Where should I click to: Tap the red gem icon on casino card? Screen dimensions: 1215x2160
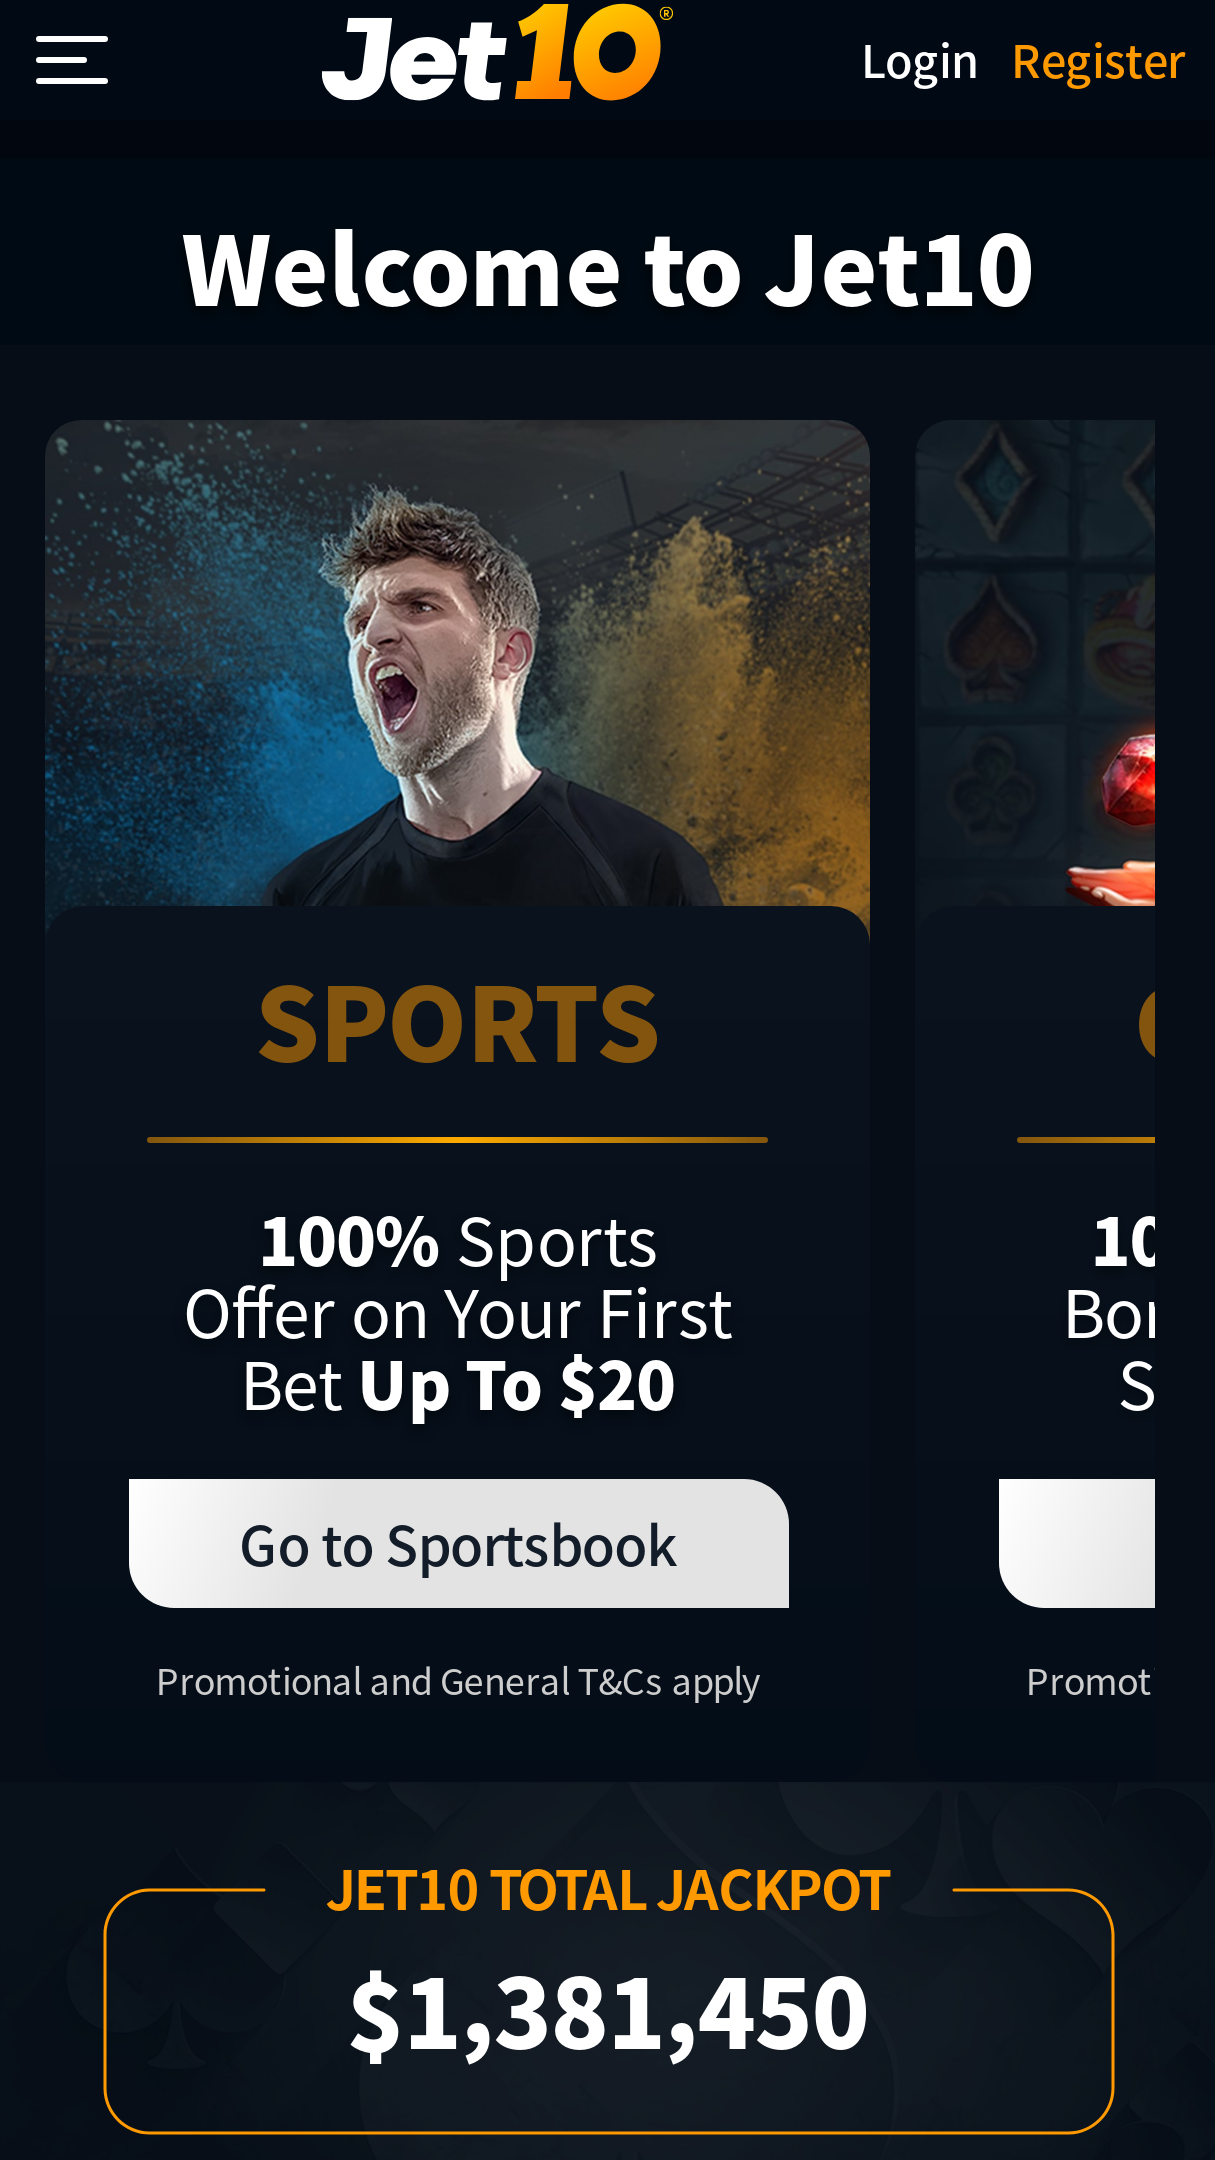[x=1130, y=780]
